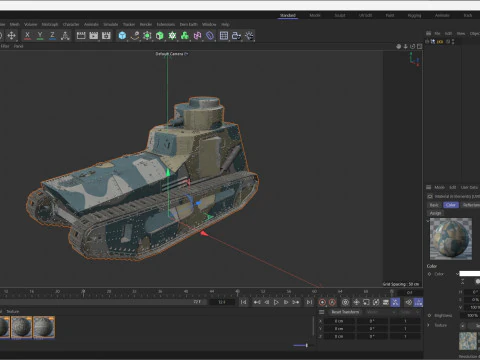Toggle the Y axis lock

pyautogui.click(x=40, y=35)
